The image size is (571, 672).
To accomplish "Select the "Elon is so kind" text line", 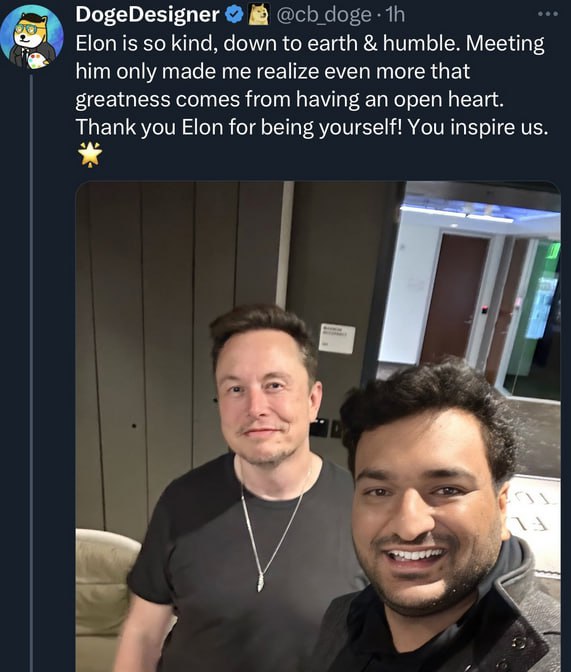I will click(310, 43).
